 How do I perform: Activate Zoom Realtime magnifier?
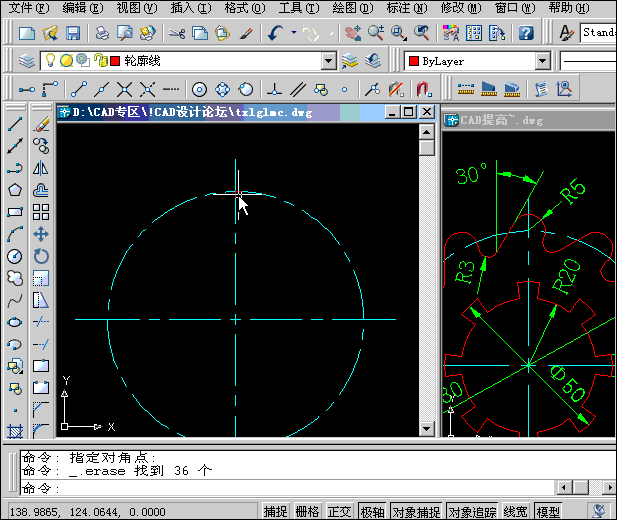click(x=376, y=33)
